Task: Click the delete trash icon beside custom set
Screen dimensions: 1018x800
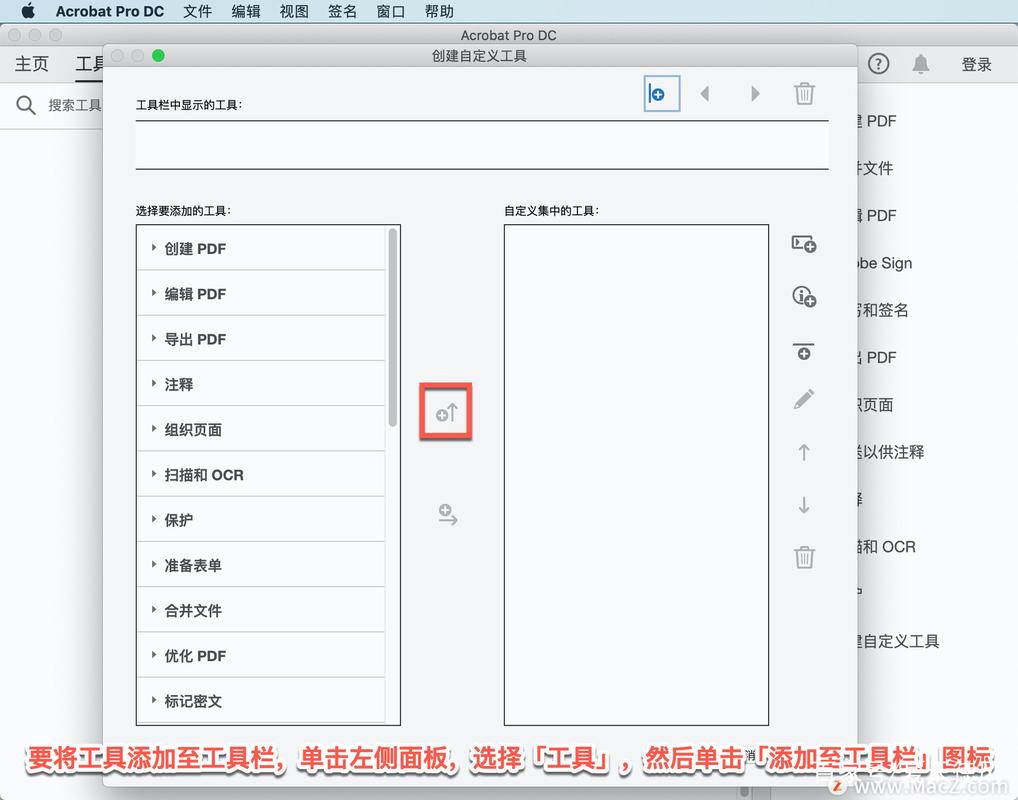Action: (x=803, y=557)
